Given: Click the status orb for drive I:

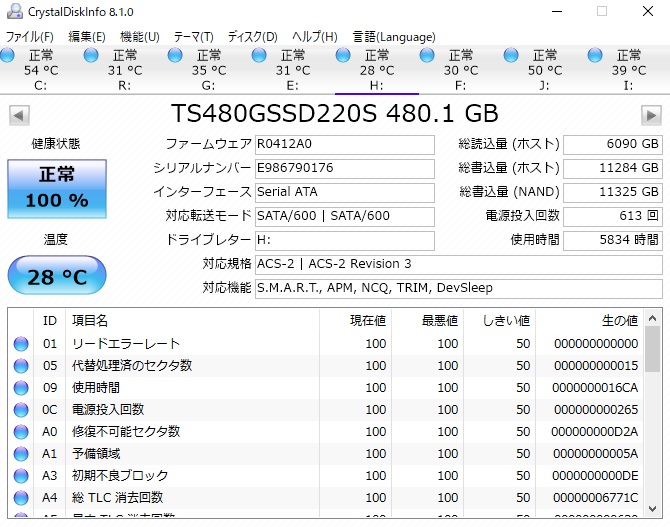Looking at the screenshot, I should [x=595, y=56].
